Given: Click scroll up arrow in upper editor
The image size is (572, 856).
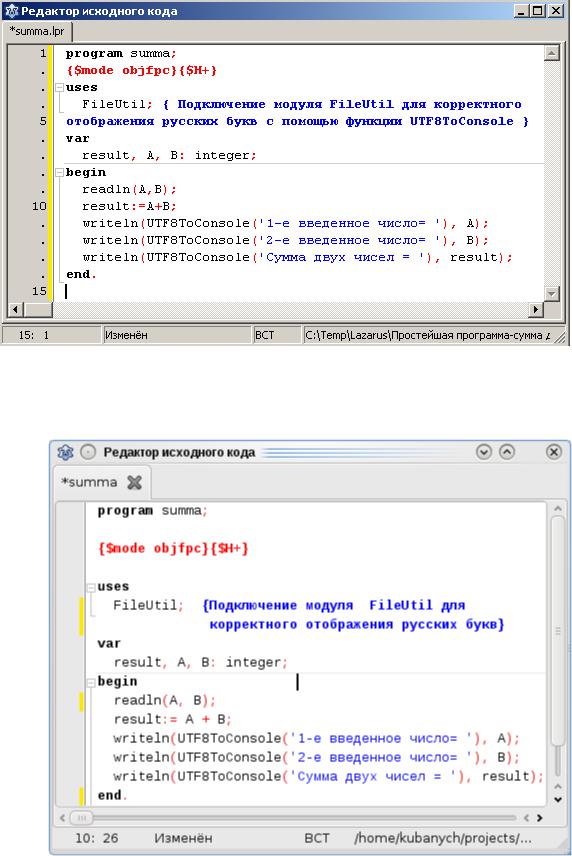Looking at the screenshot, I should click(552, 53).
